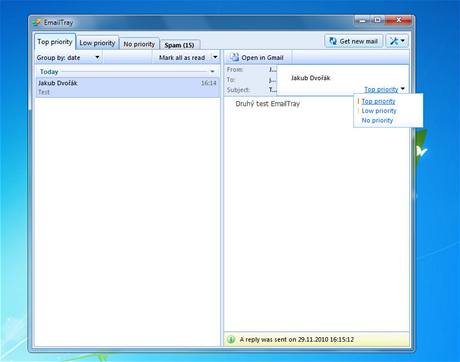Click the EmailTray logo in the title bar

click(x=37, y=23)
